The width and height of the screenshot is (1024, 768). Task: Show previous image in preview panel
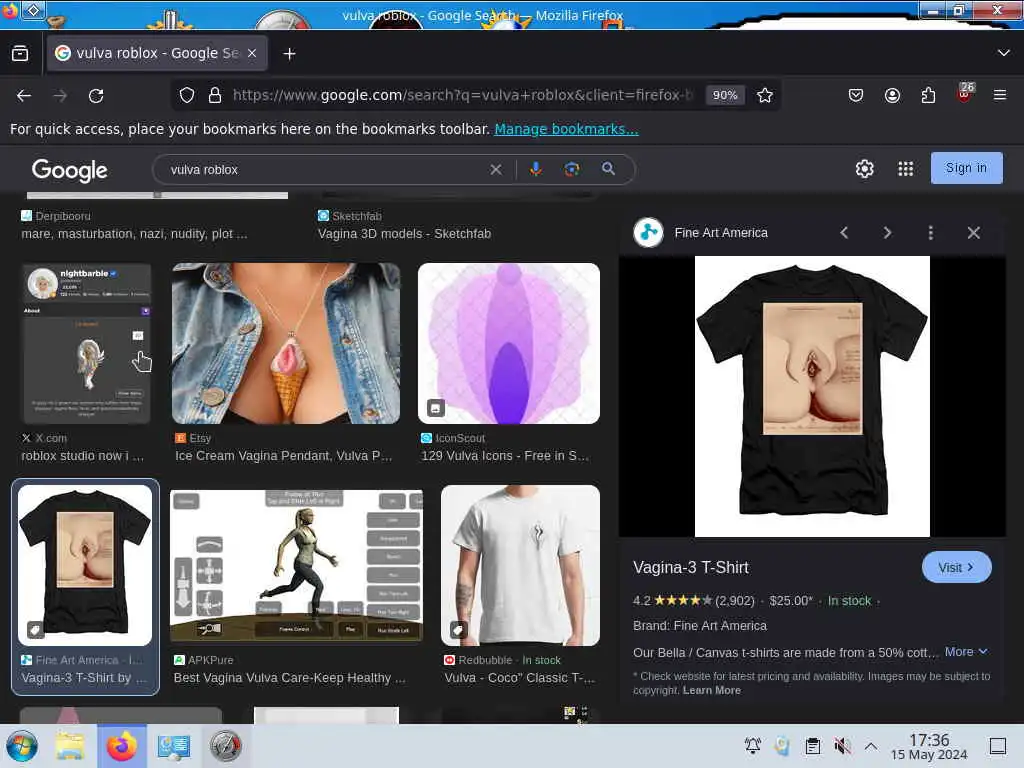coord(844,233)
